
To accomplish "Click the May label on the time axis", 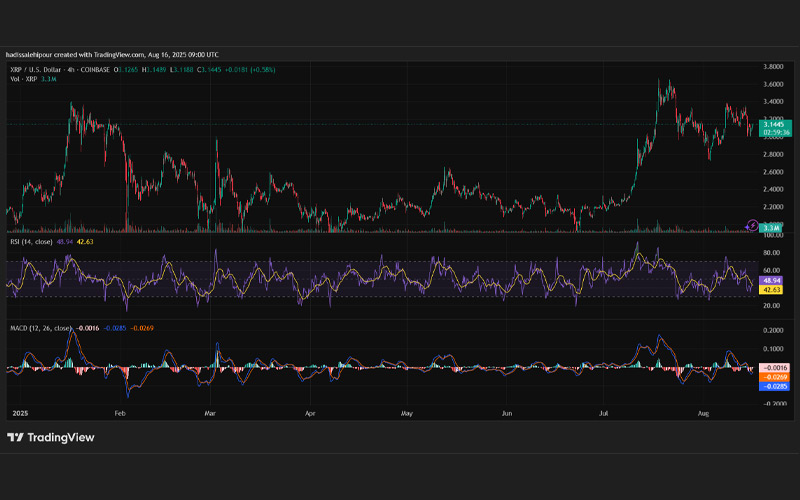I will coord(407,413).
